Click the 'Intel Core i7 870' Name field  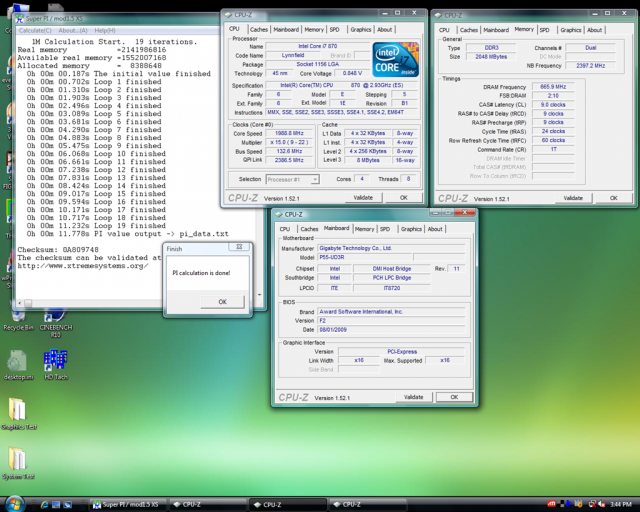coord(318,46)
